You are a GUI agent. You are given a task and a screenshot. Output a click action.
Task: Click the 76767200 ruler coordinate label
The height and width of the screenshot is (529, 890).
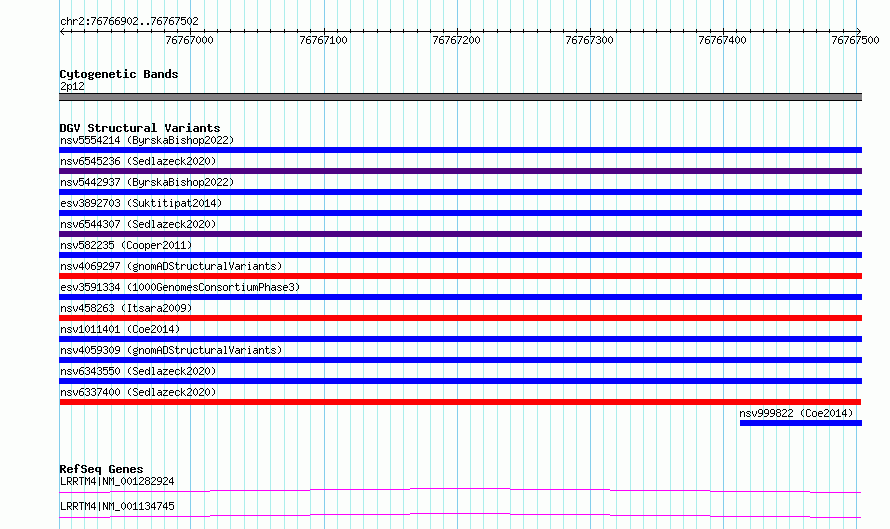(x=456, y=40)
